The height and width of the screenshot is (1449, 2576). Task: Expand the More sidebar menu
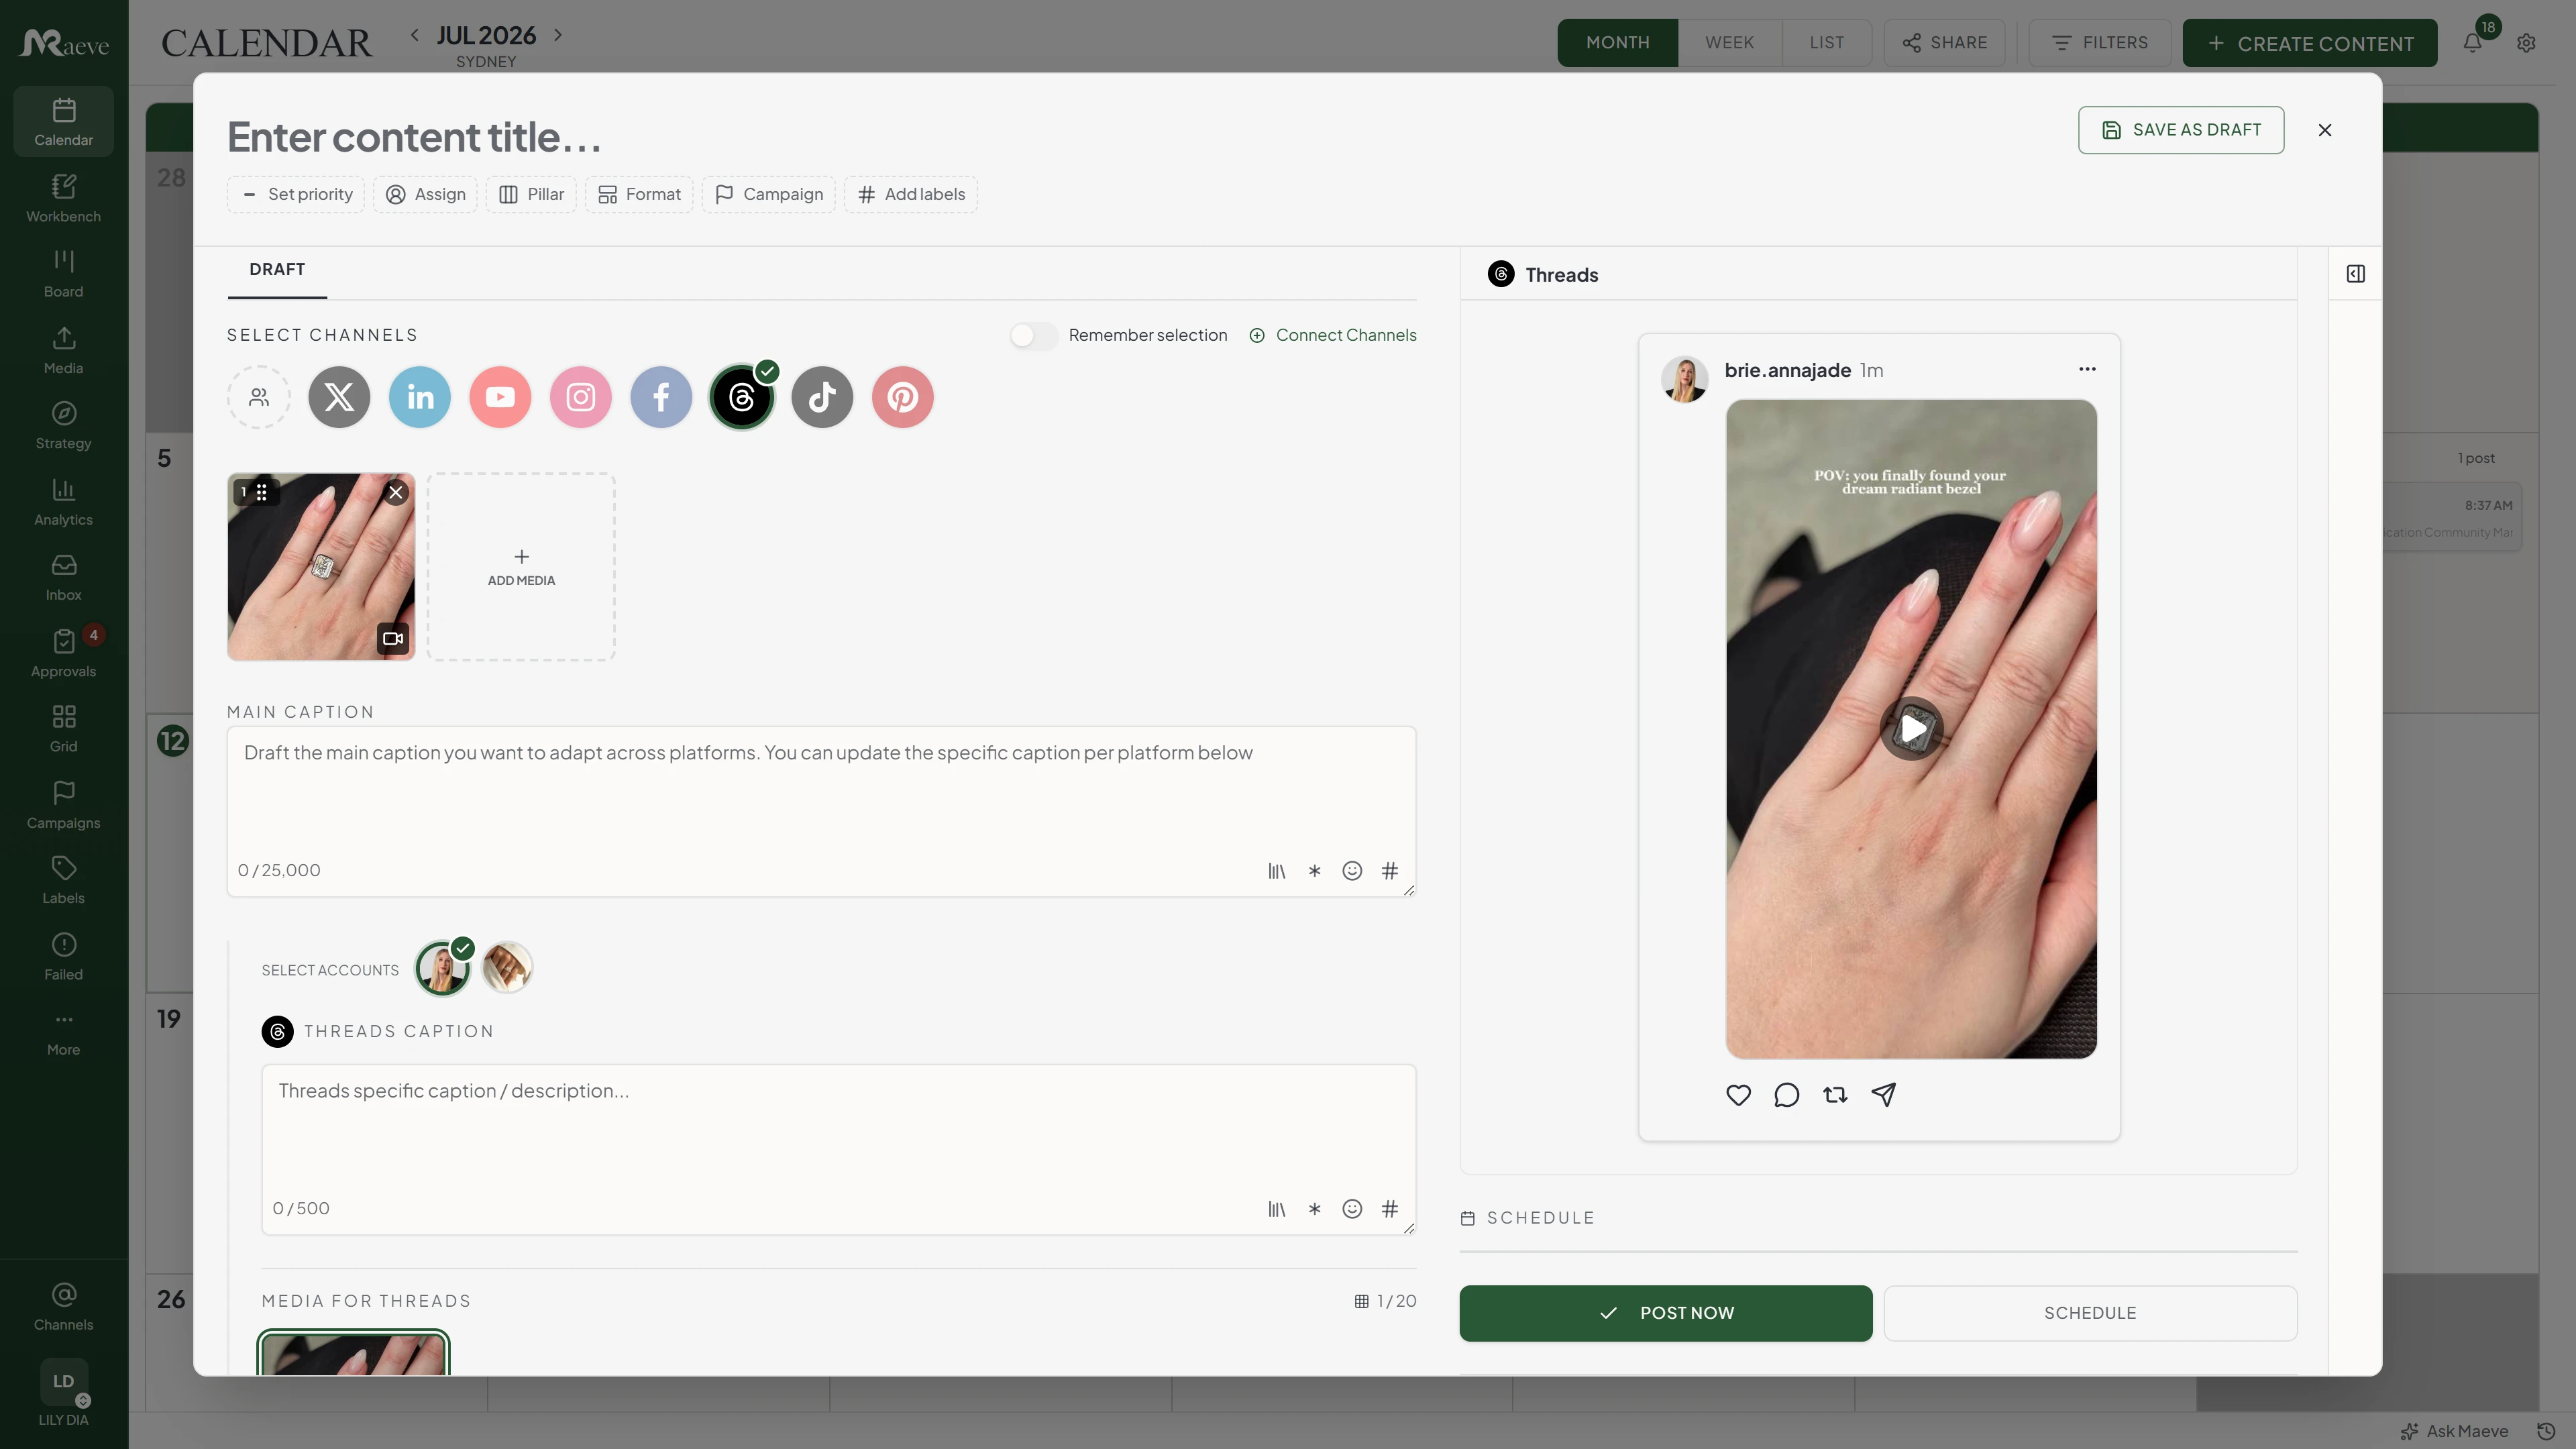pyautogui.click(x=63, y=1032)
